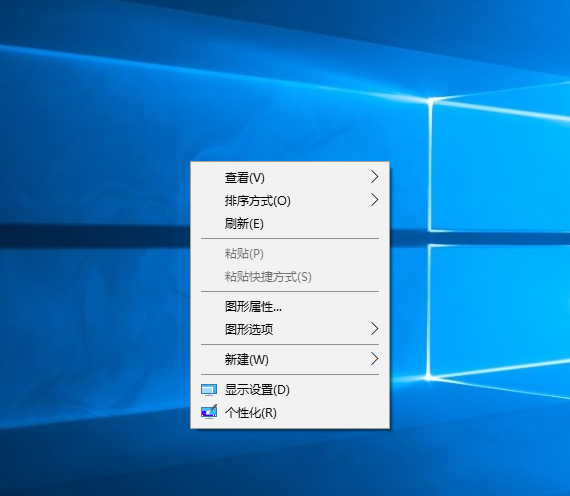Expand the chevron arrow next to 图形选项
The width and height of the screenshot is (570, 496).
(x=374, y=329)
